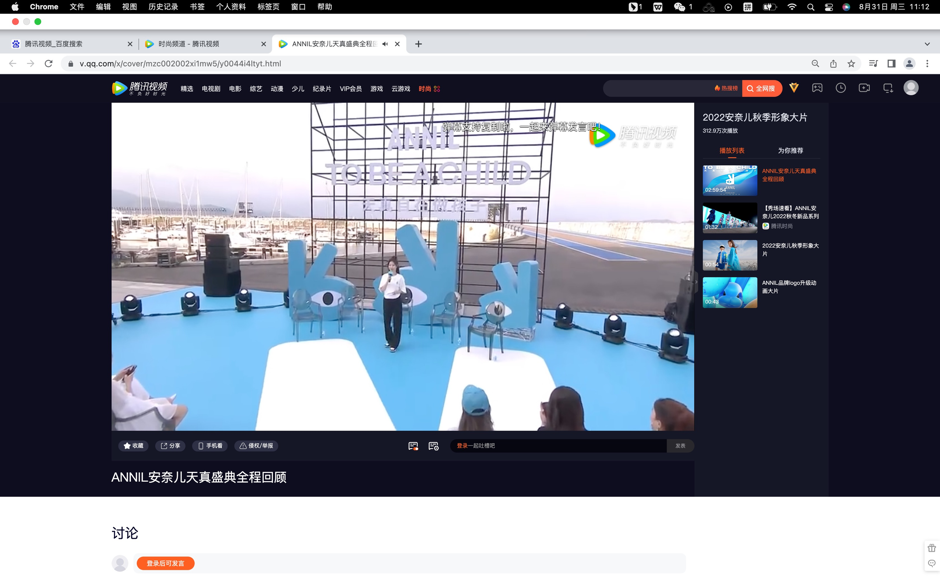Click the gift icon at right edge
Viewport: 940px width, 588px height.
coord(932,548)
